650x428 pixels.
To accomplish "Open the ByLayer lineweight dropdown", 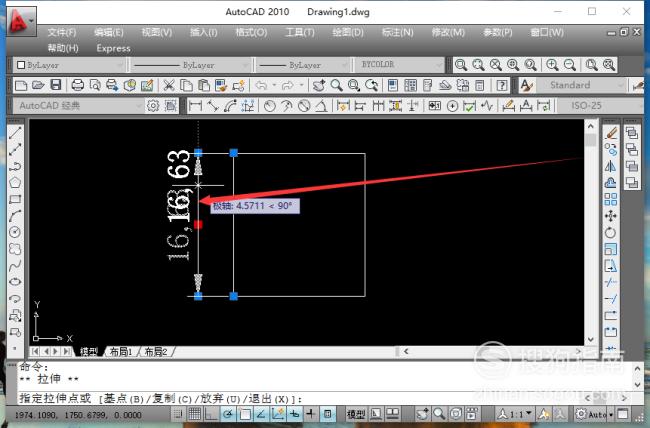I will [302, 65].
